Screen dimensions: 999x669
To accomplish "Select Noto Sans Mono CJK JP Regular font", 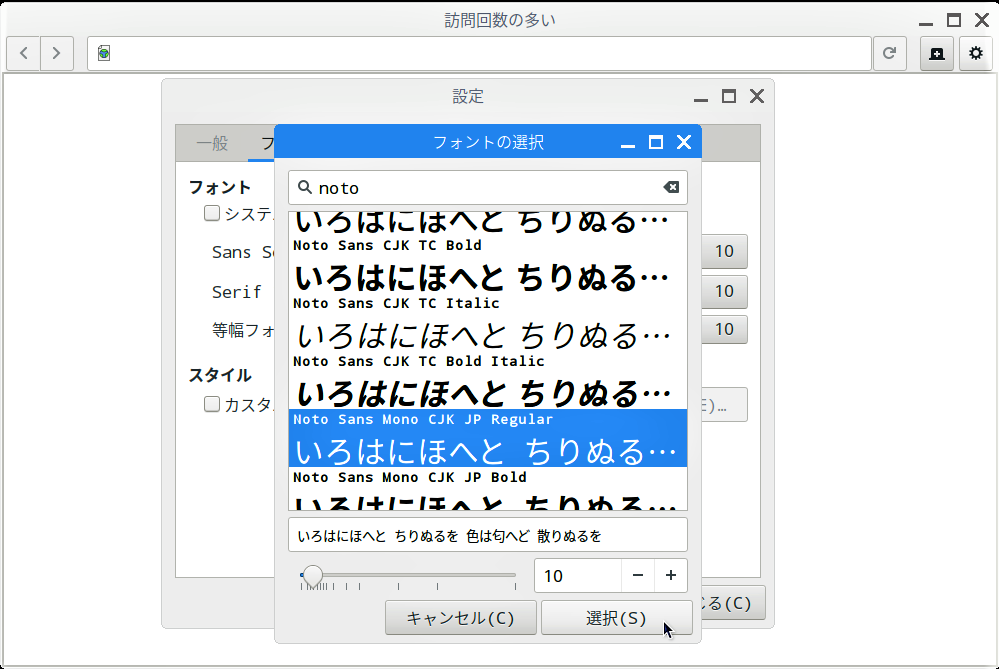I will (x=488, y=438).
